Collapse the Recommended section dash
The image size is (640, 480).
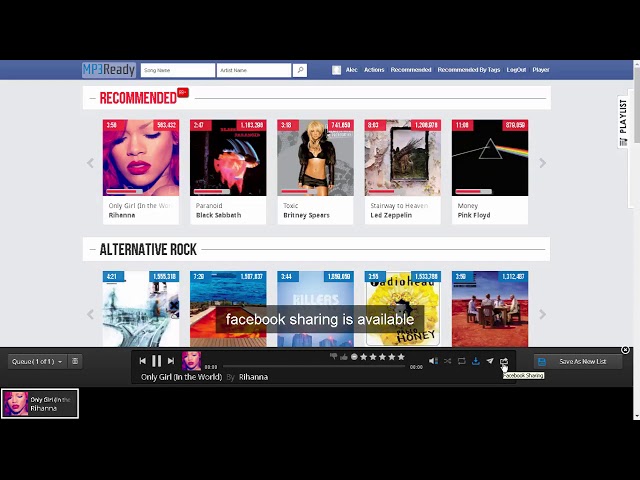click(92, 98)
